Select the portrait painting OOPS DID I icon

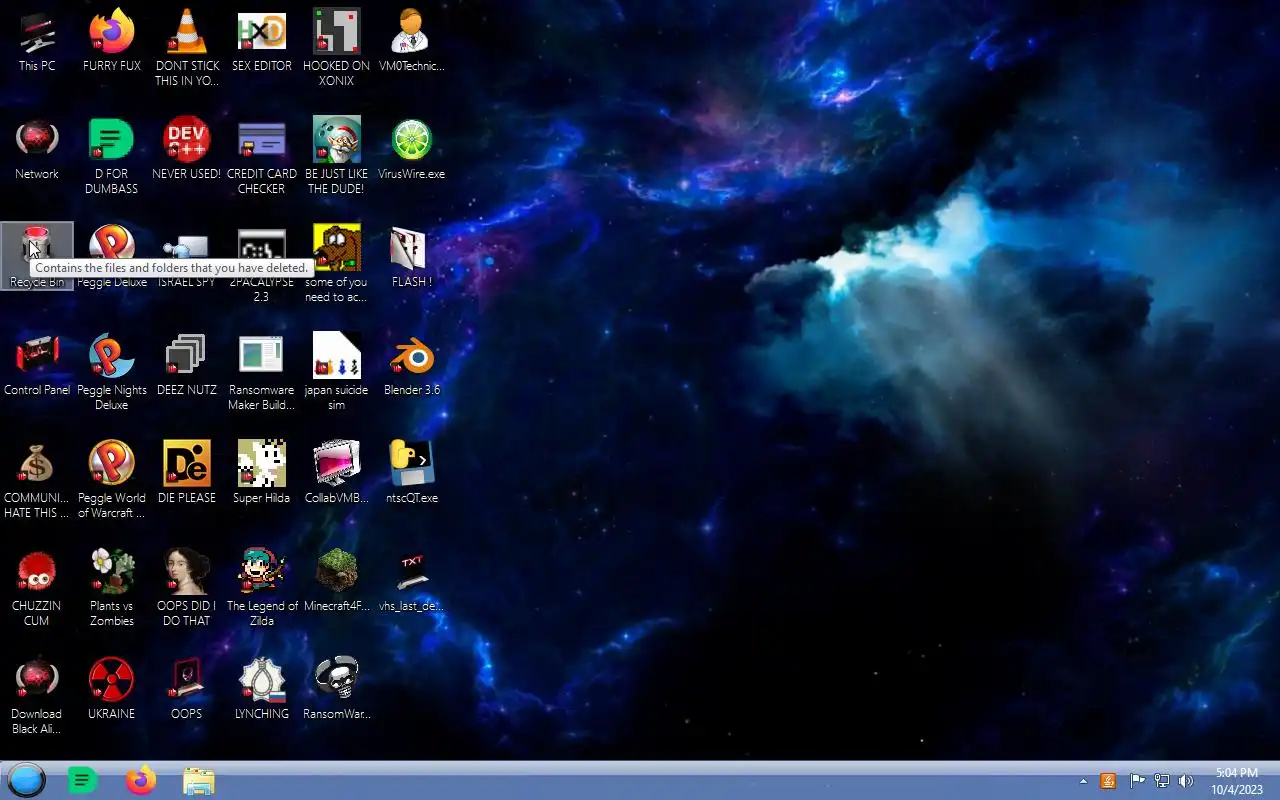(x=187, y=588)
